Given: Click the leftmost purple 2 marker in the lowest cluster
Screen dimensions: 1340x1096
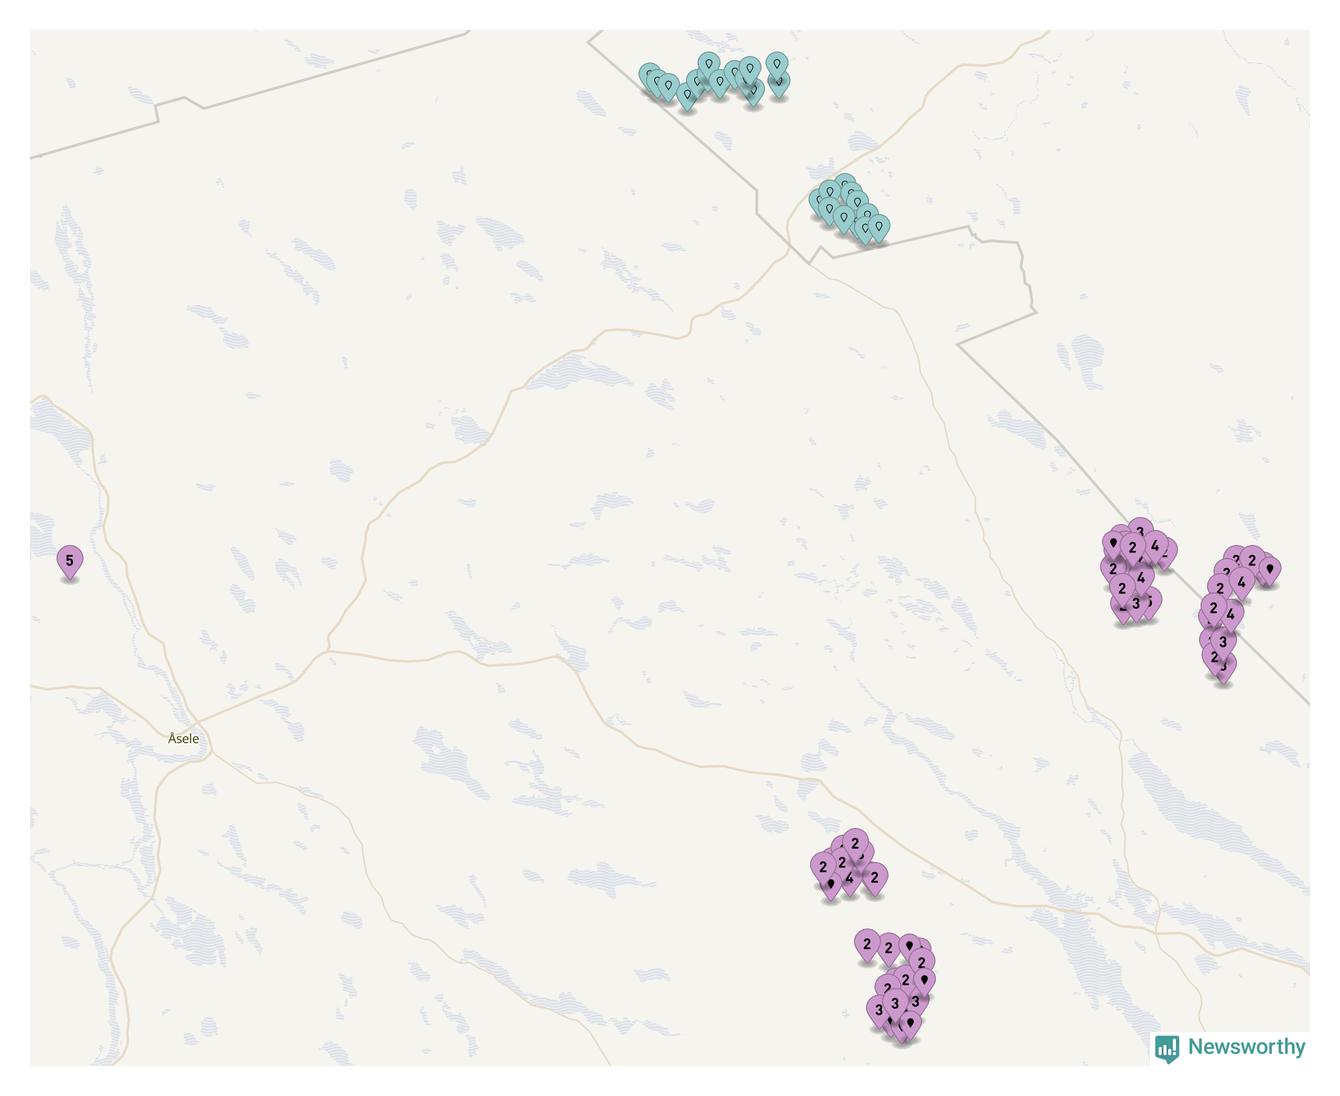Looking at the screenshot, I should (x=867, y=945).
